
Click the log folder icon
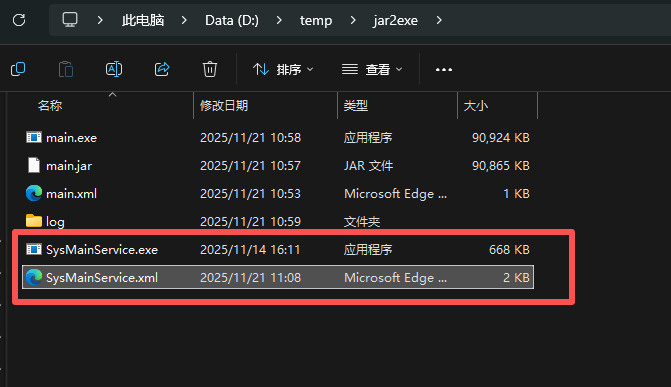[x=34, y=221]
